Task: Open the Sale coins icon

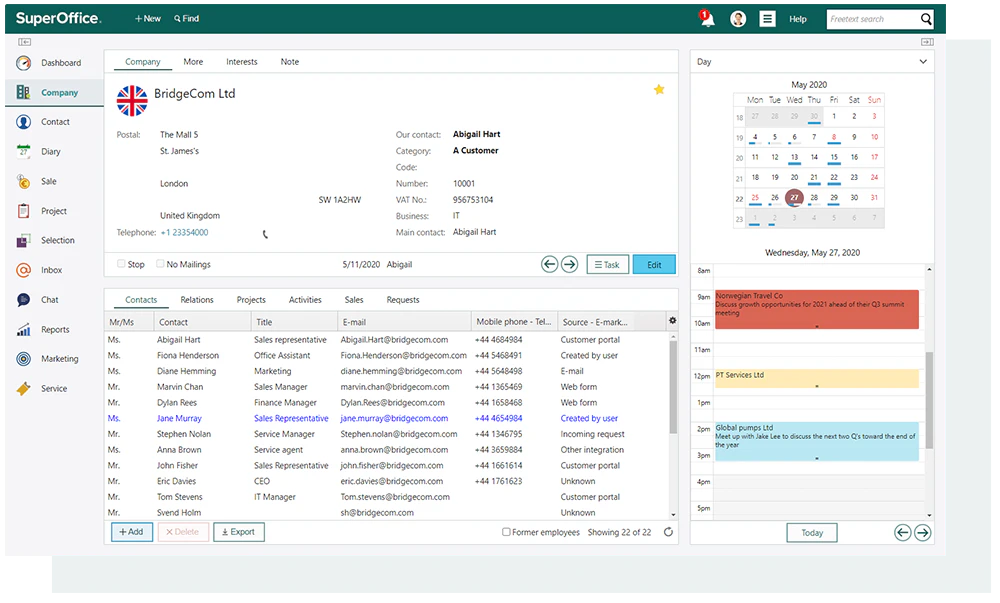Action: coord(24,181)
